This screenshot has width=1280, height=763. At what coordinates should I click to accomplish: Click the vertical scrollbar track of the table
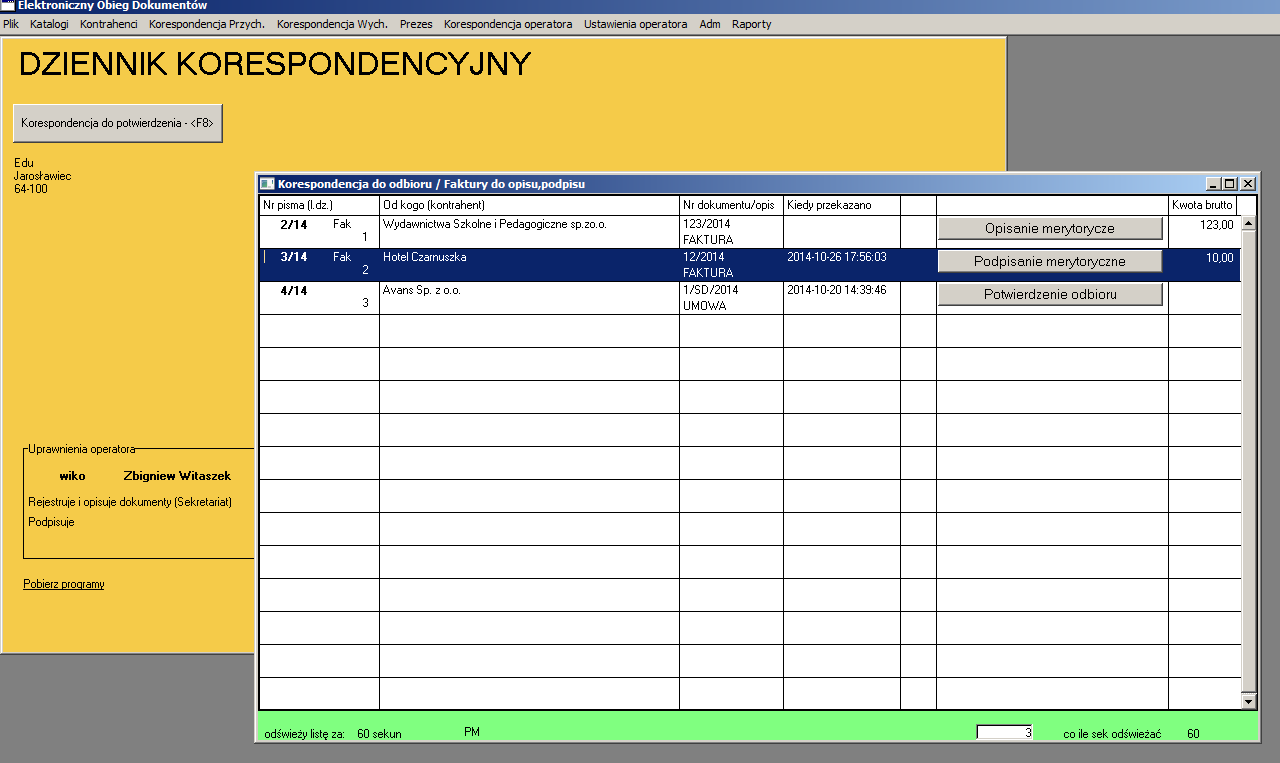[1248, 463]
